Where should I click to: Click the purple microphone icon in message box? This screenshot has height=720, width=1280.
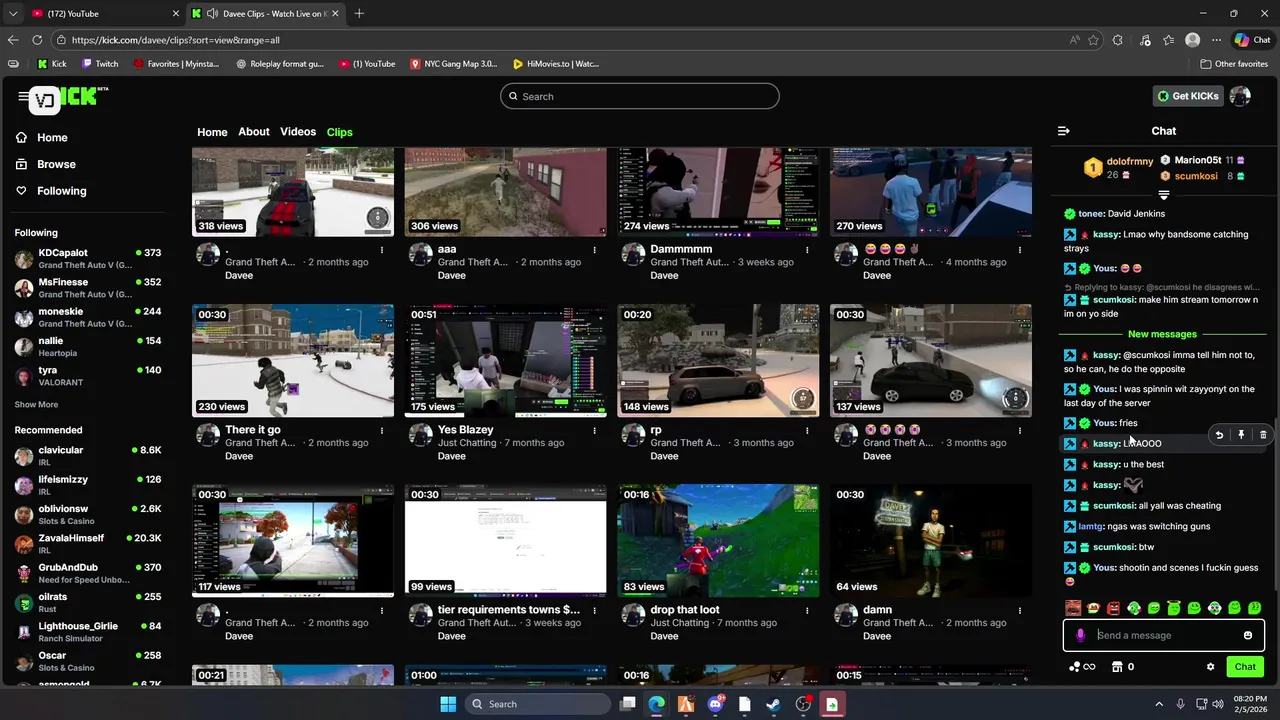click(1080, 635)
